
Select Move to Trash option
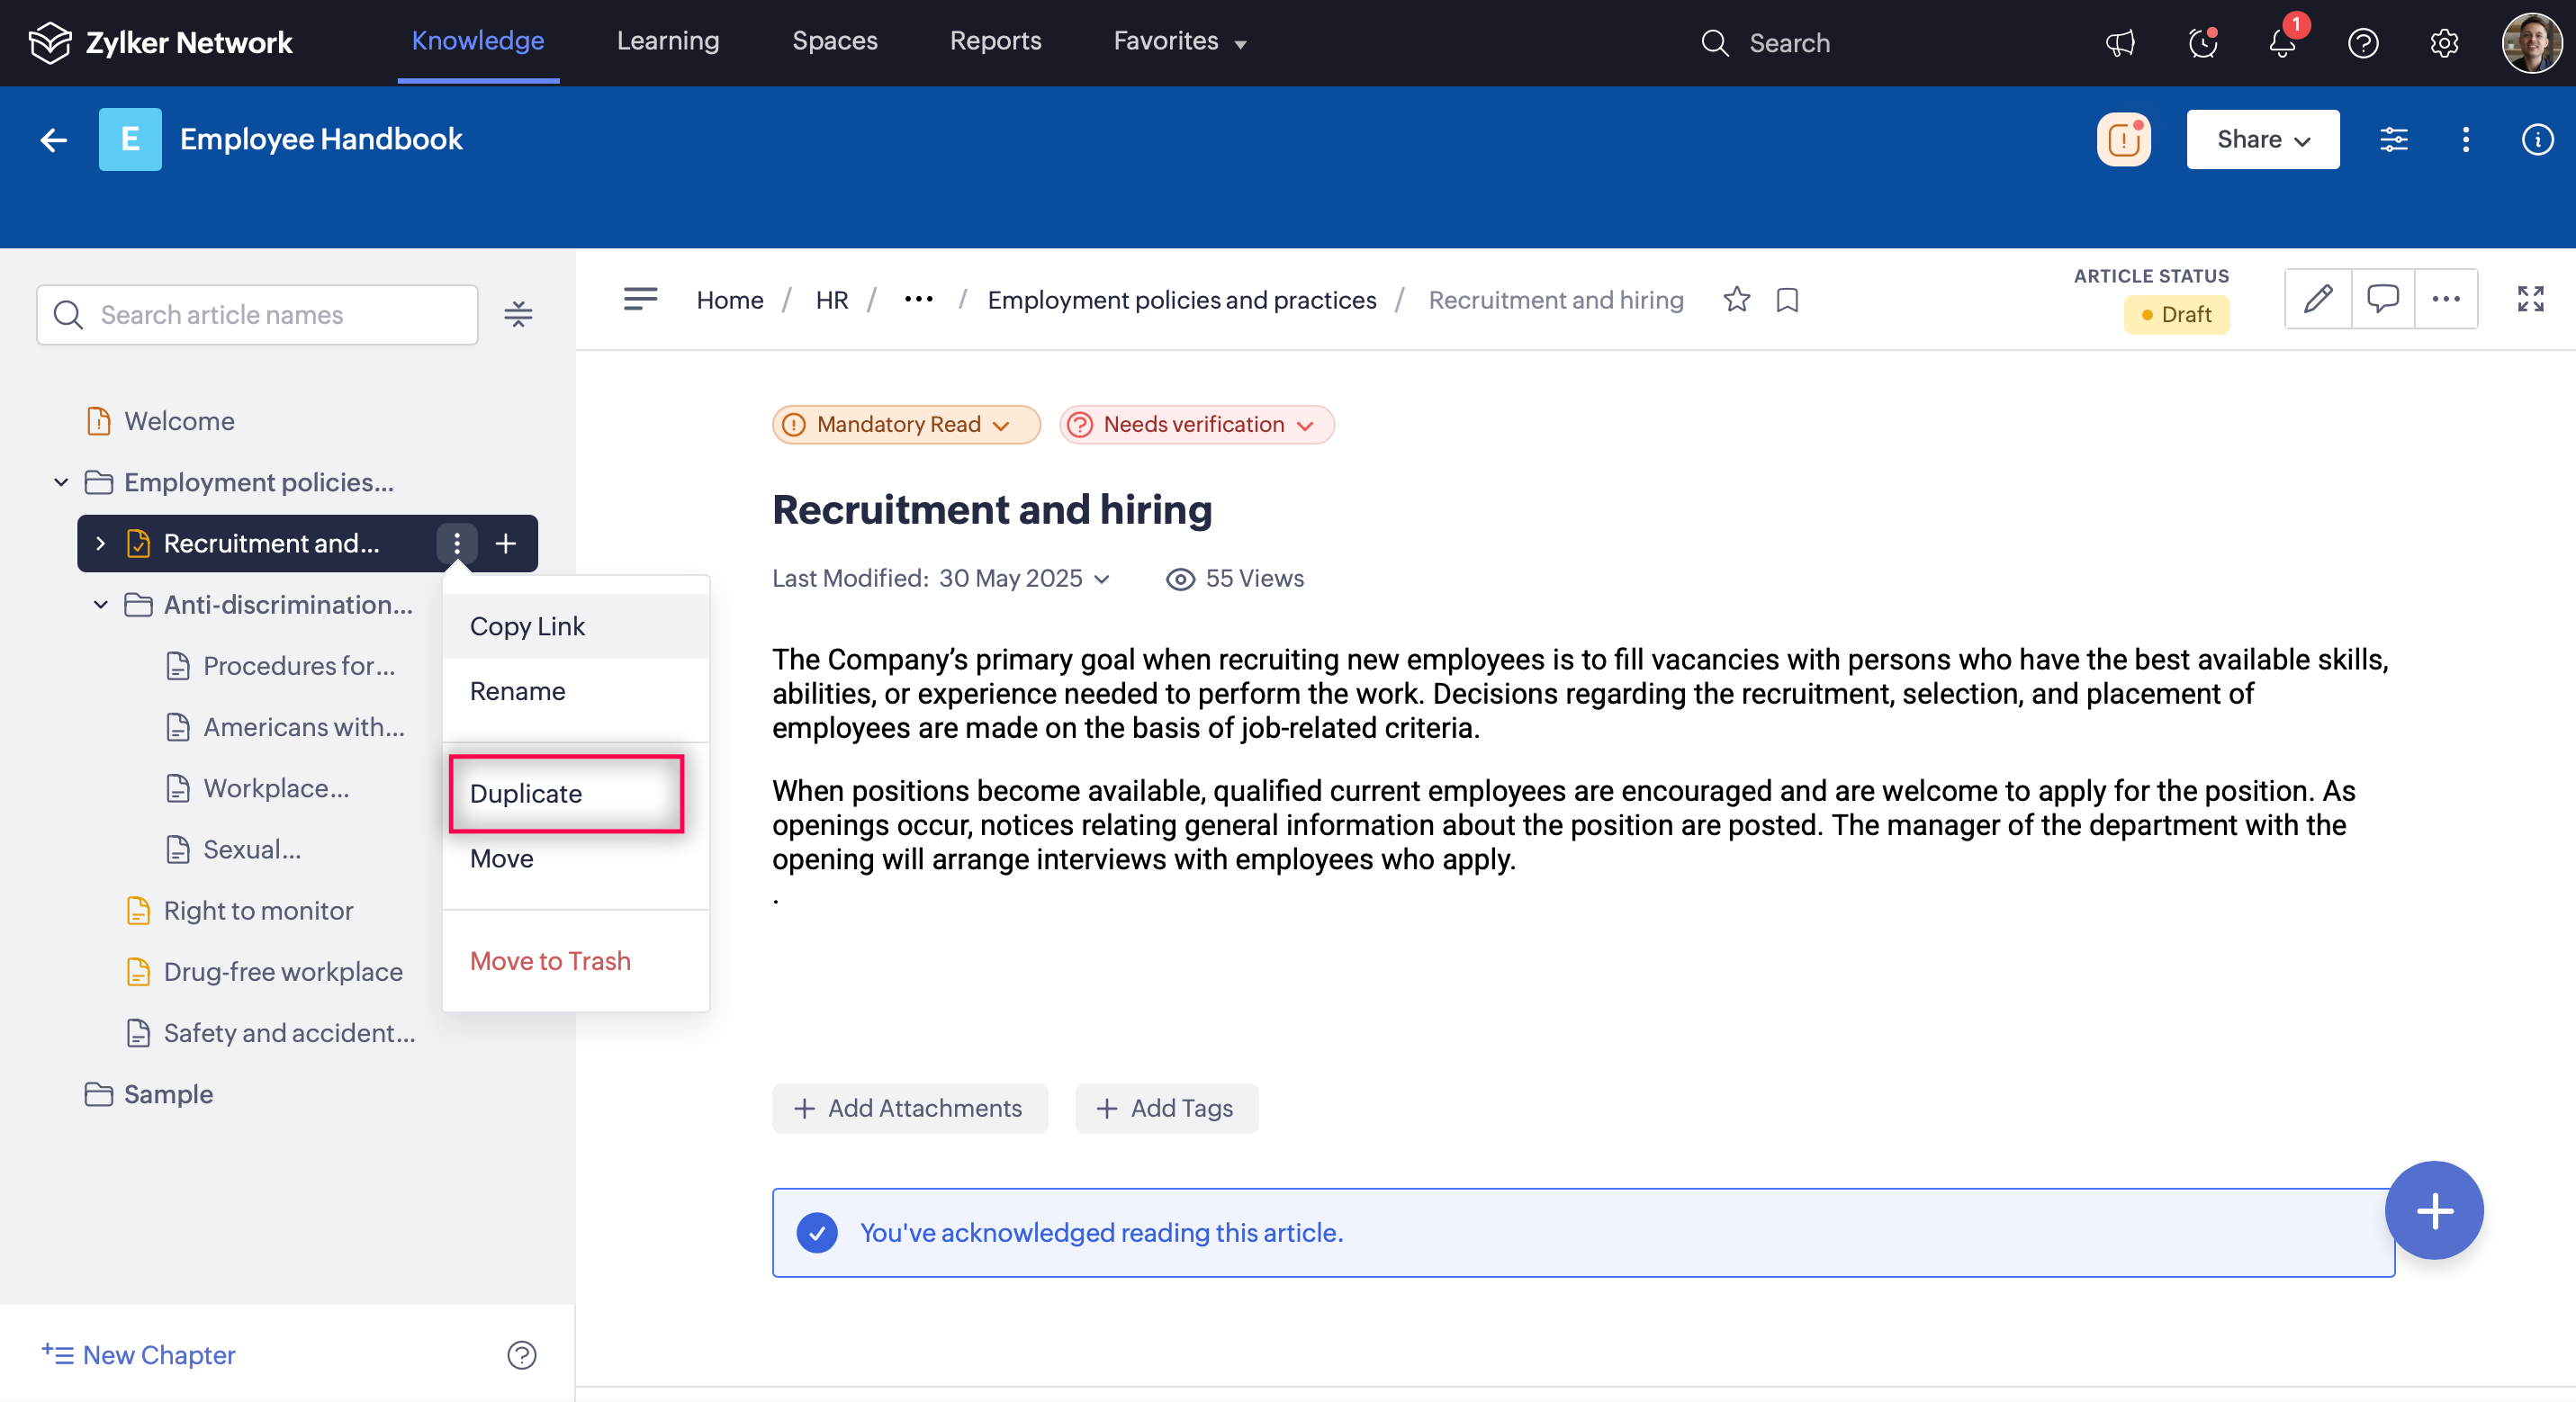550,960
